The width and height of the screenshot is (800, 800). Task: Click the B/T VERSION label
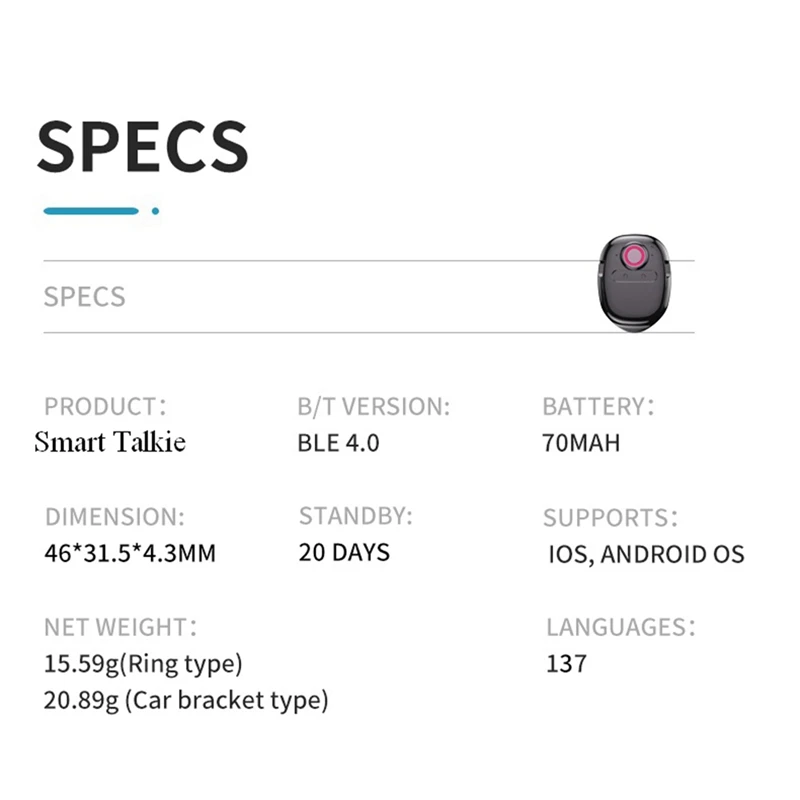click(x=374, y=407)
